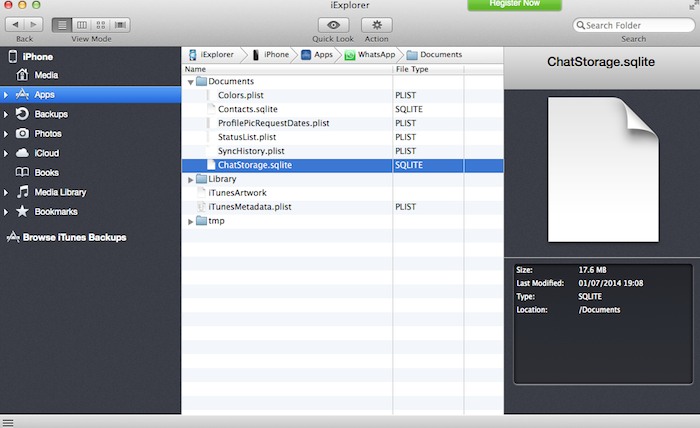Click the /Documents location value

599,310
